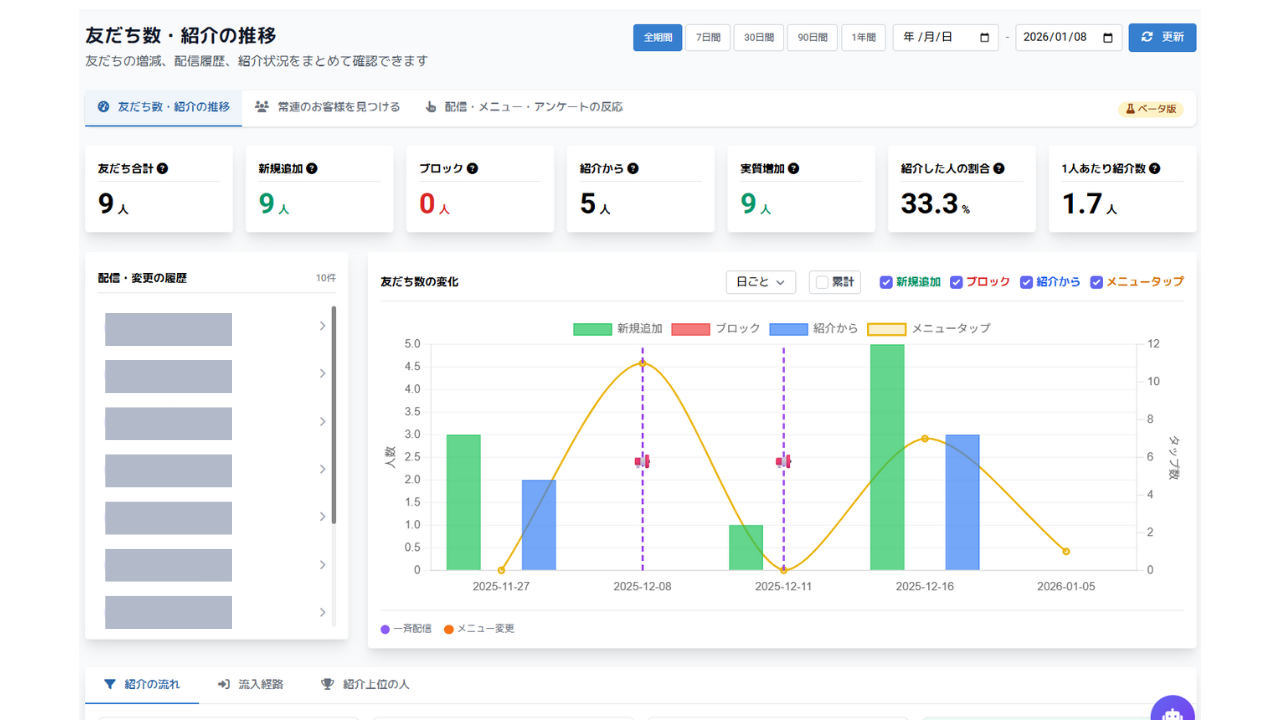Toggle green 新規追加 legend swatch in chart
Screen dimensions: 1280x720
click(x=591, y=329)
